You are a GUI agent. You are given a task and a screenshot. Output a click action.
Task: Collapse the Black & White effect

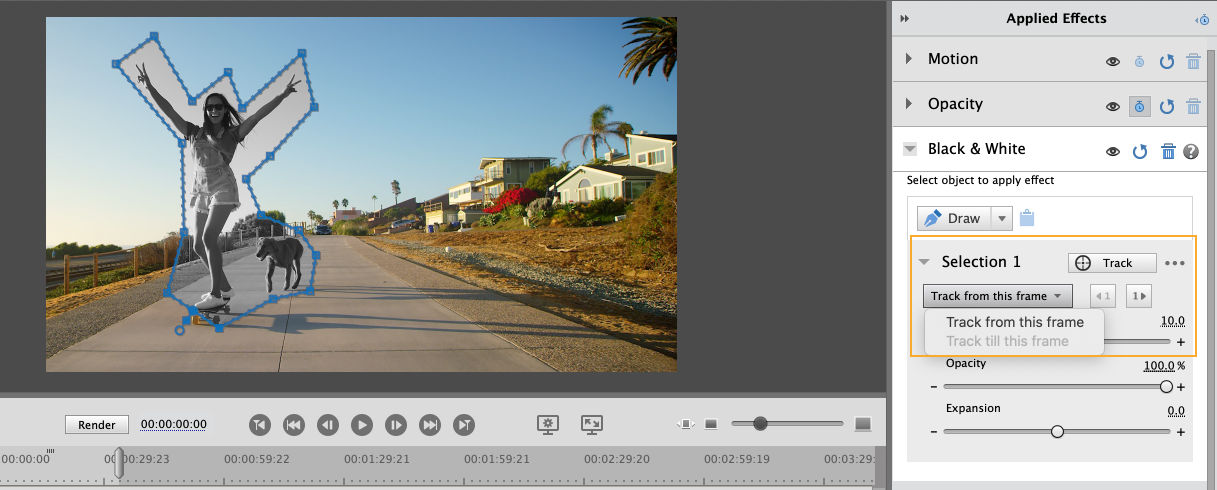click(909, 149)
